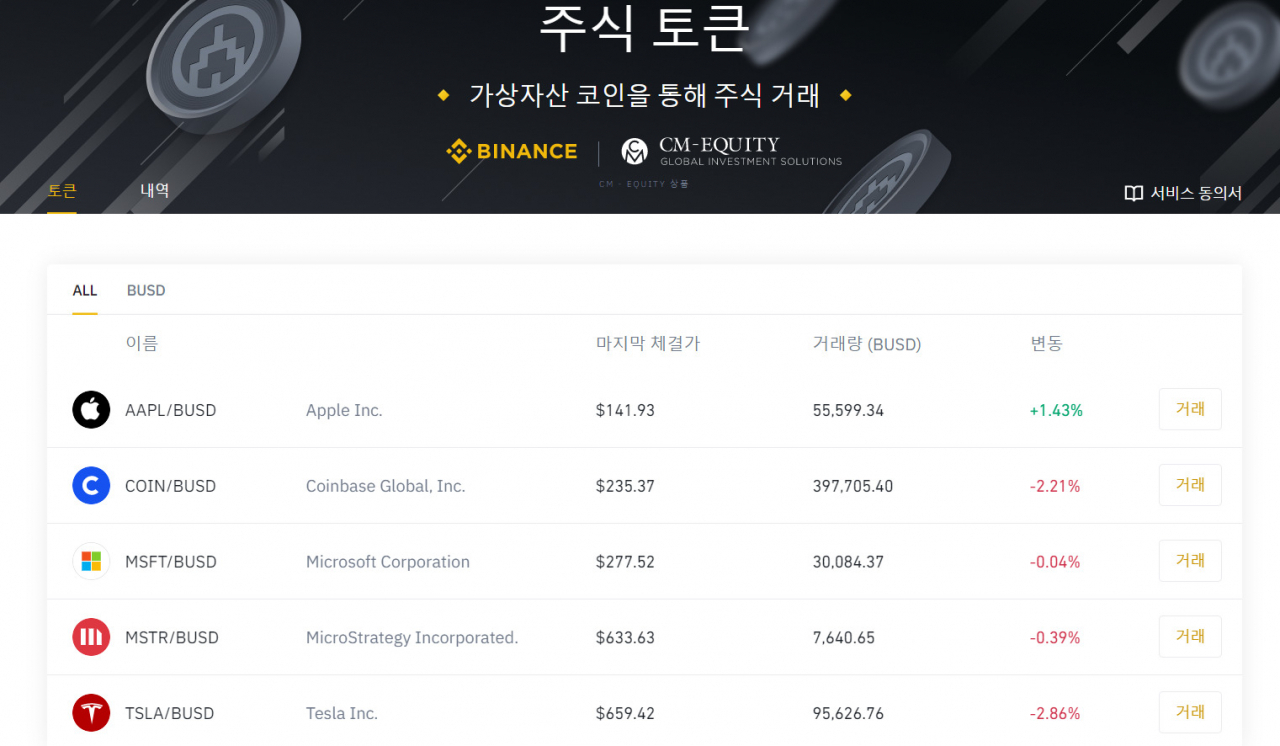Switch to the 내역 tab

(x=155, y=190)
